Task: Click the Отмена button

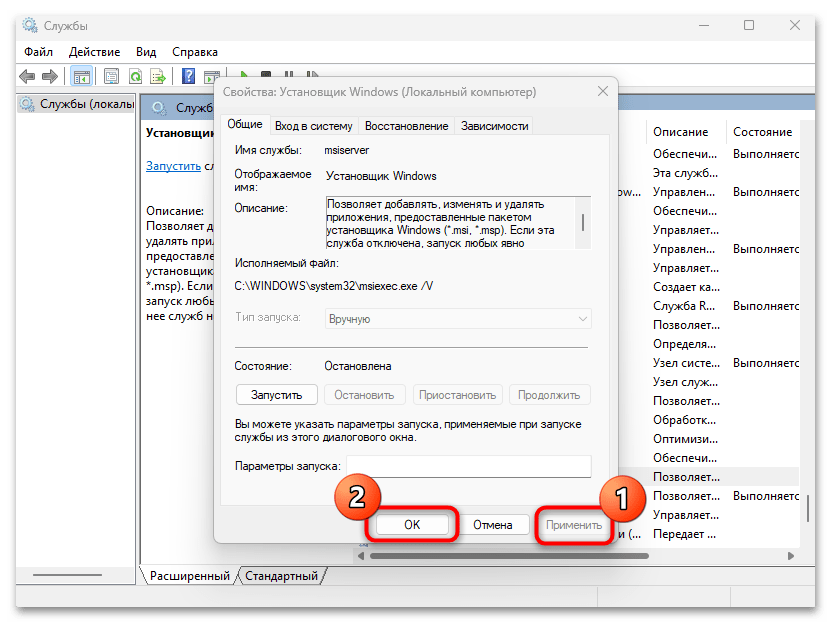Action: click(493, 524)
